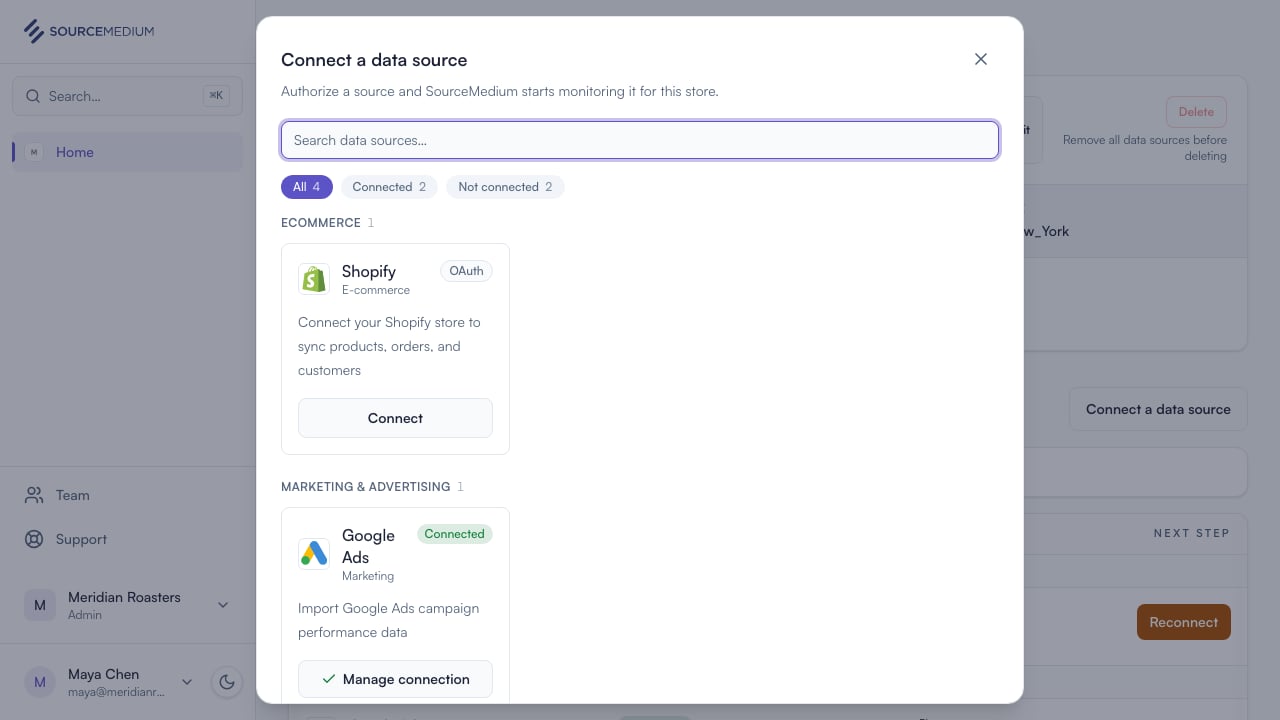Click the Team people icon

click(x=34, y=495)
